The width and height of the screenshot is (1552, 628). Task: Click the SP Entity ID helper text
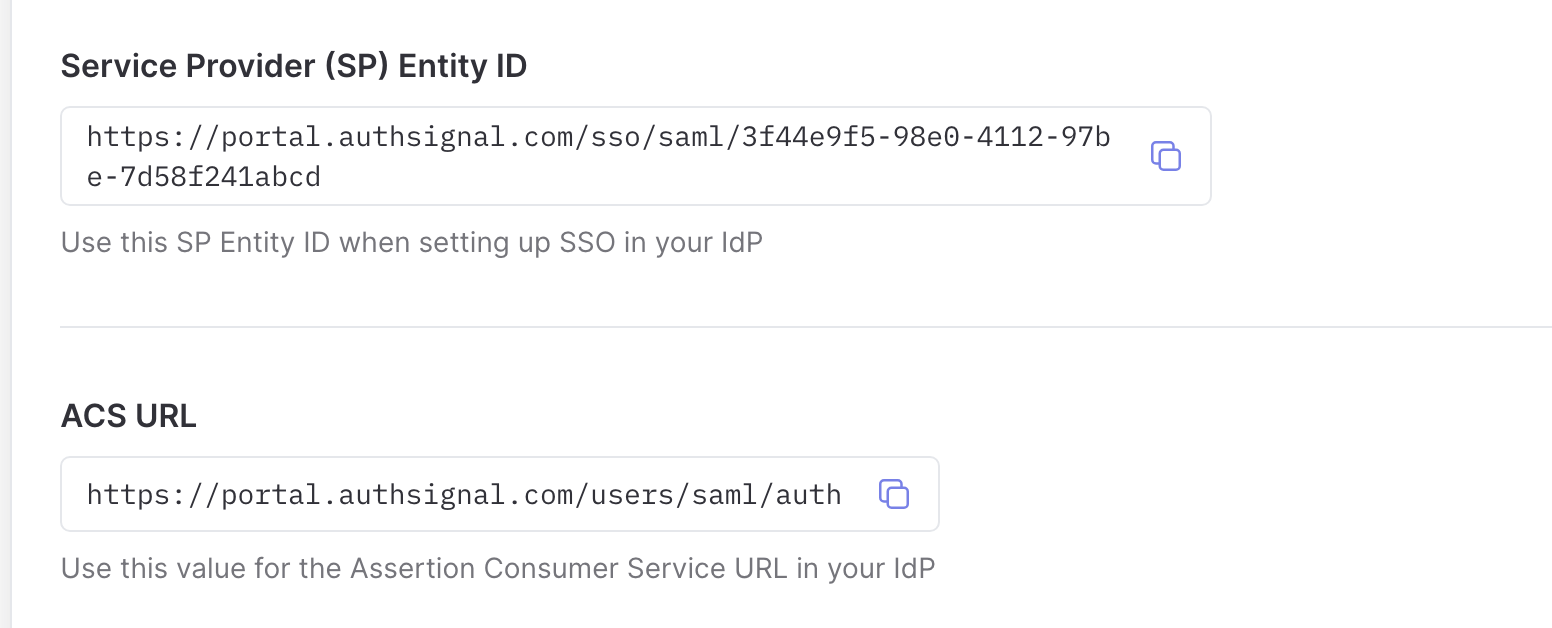[x=412, y=243]
